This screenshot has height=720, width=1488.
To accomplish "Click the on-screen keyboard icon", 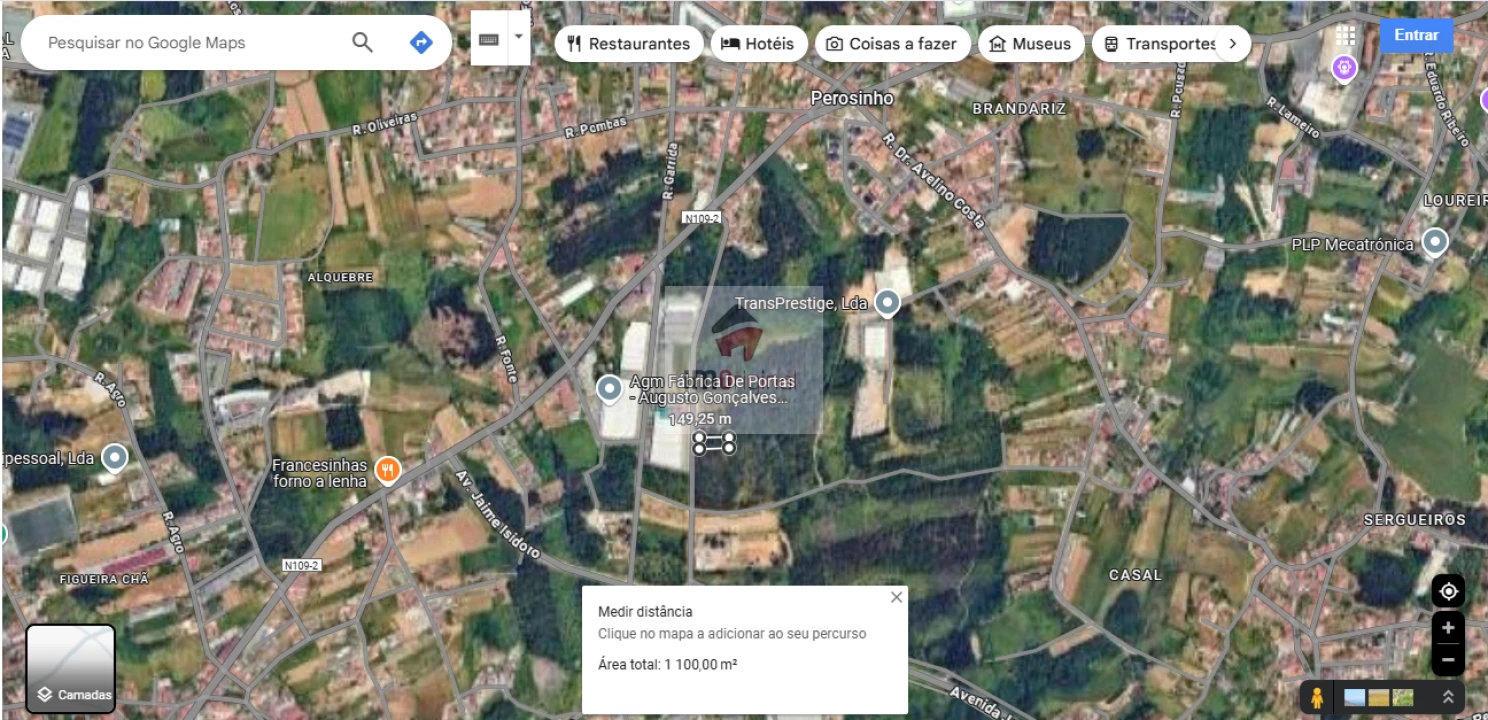I will click(489, 40).
